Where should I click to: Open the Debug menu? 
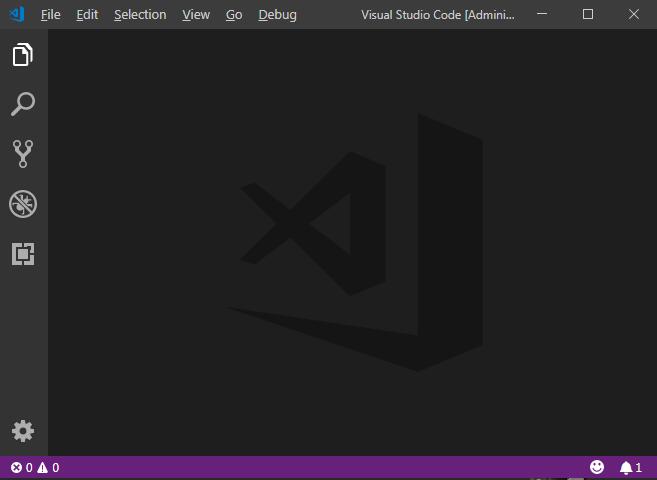pos(277,15)
